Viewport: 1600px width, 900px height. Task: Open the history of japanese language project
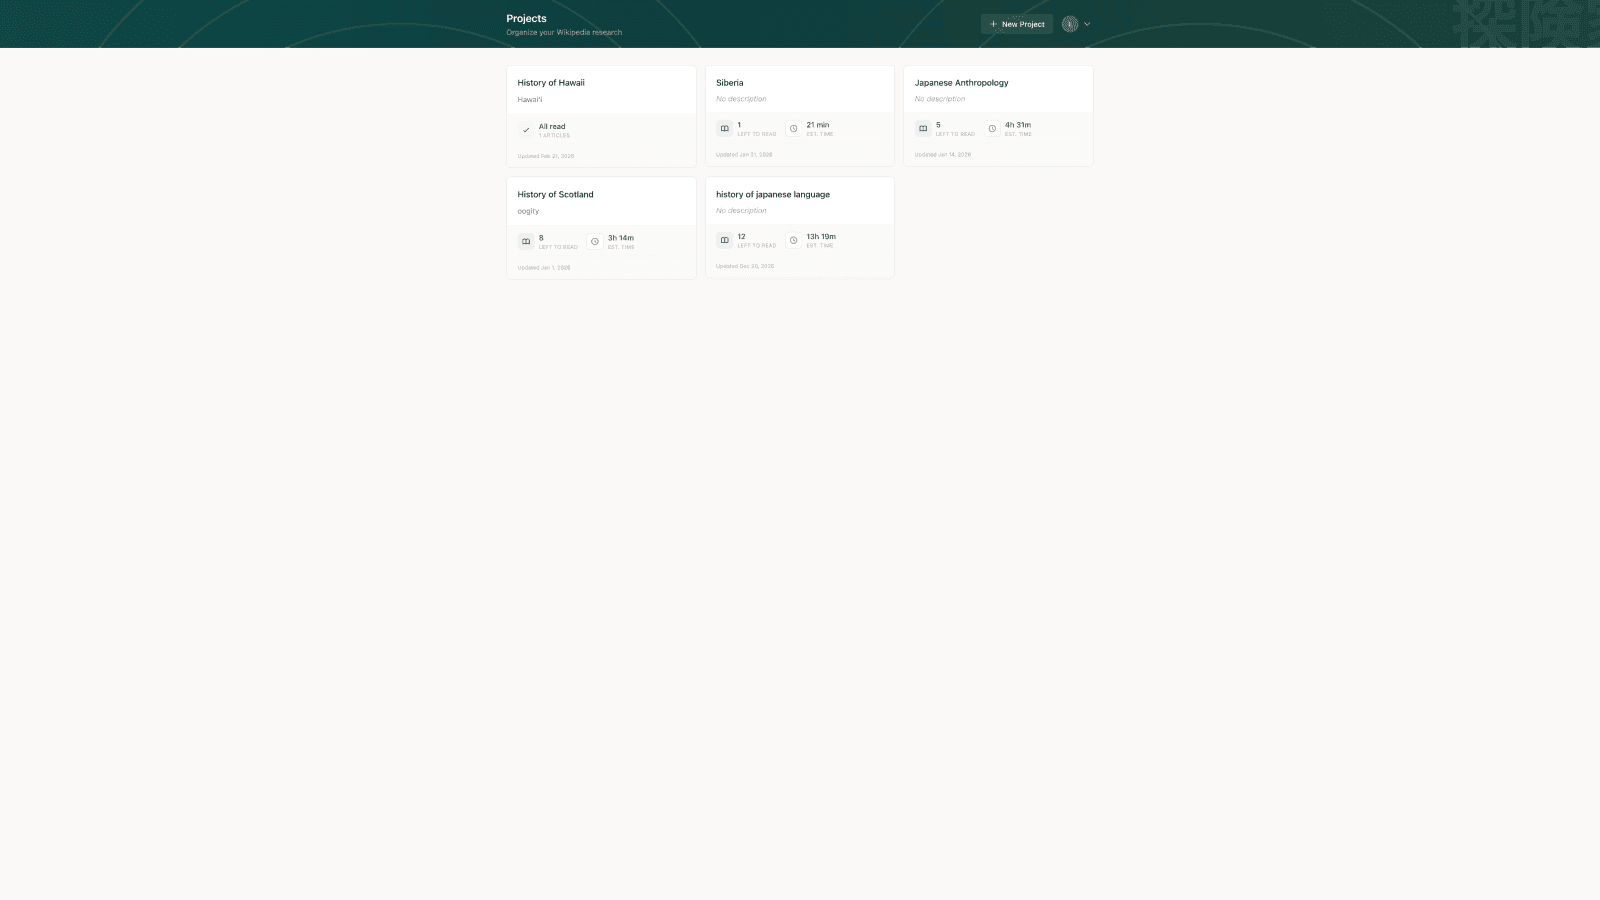tap(800, 228)
